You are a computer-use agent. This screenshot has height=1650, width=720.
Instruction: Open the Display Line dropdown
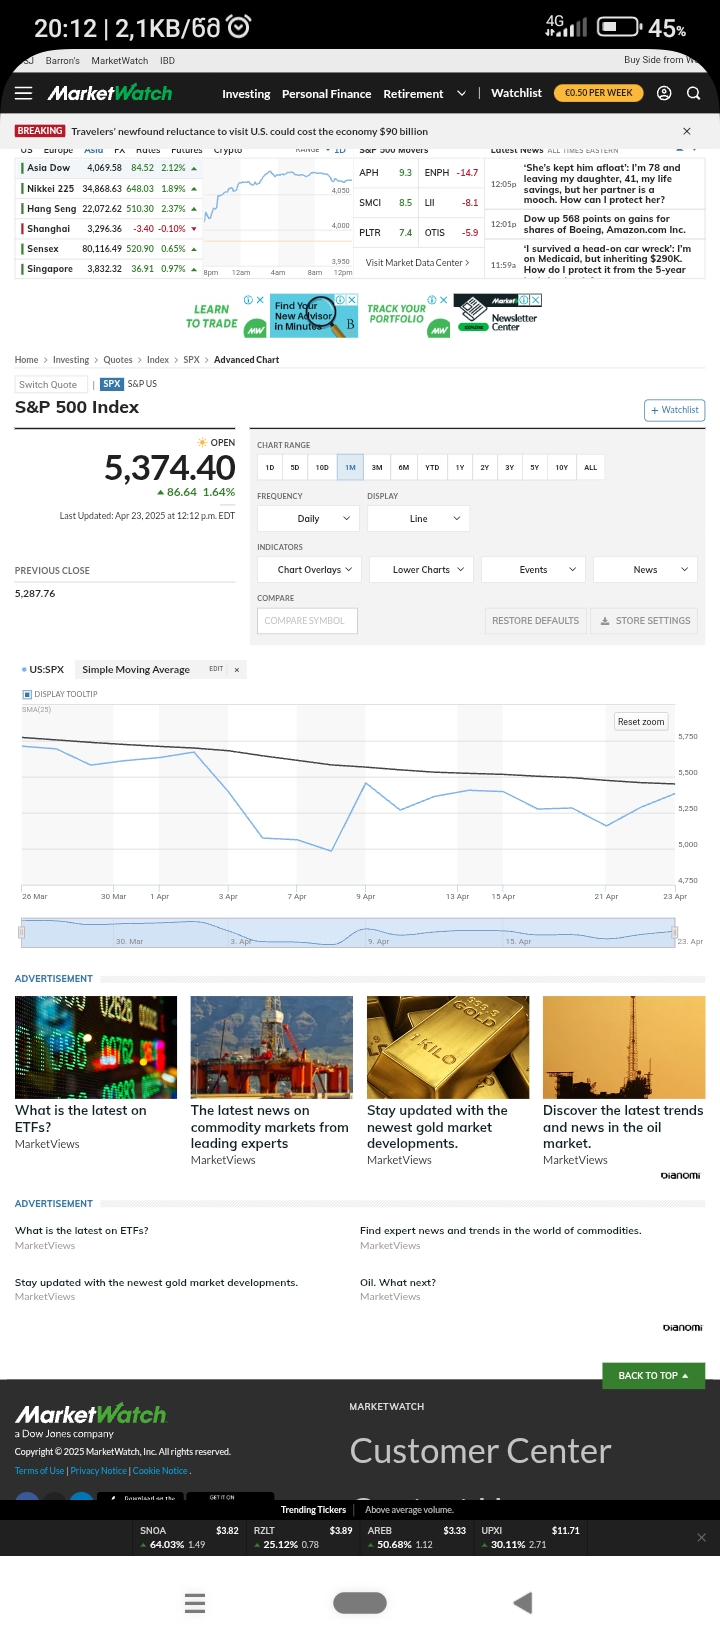pyautogui.click(x=418, y=518)
